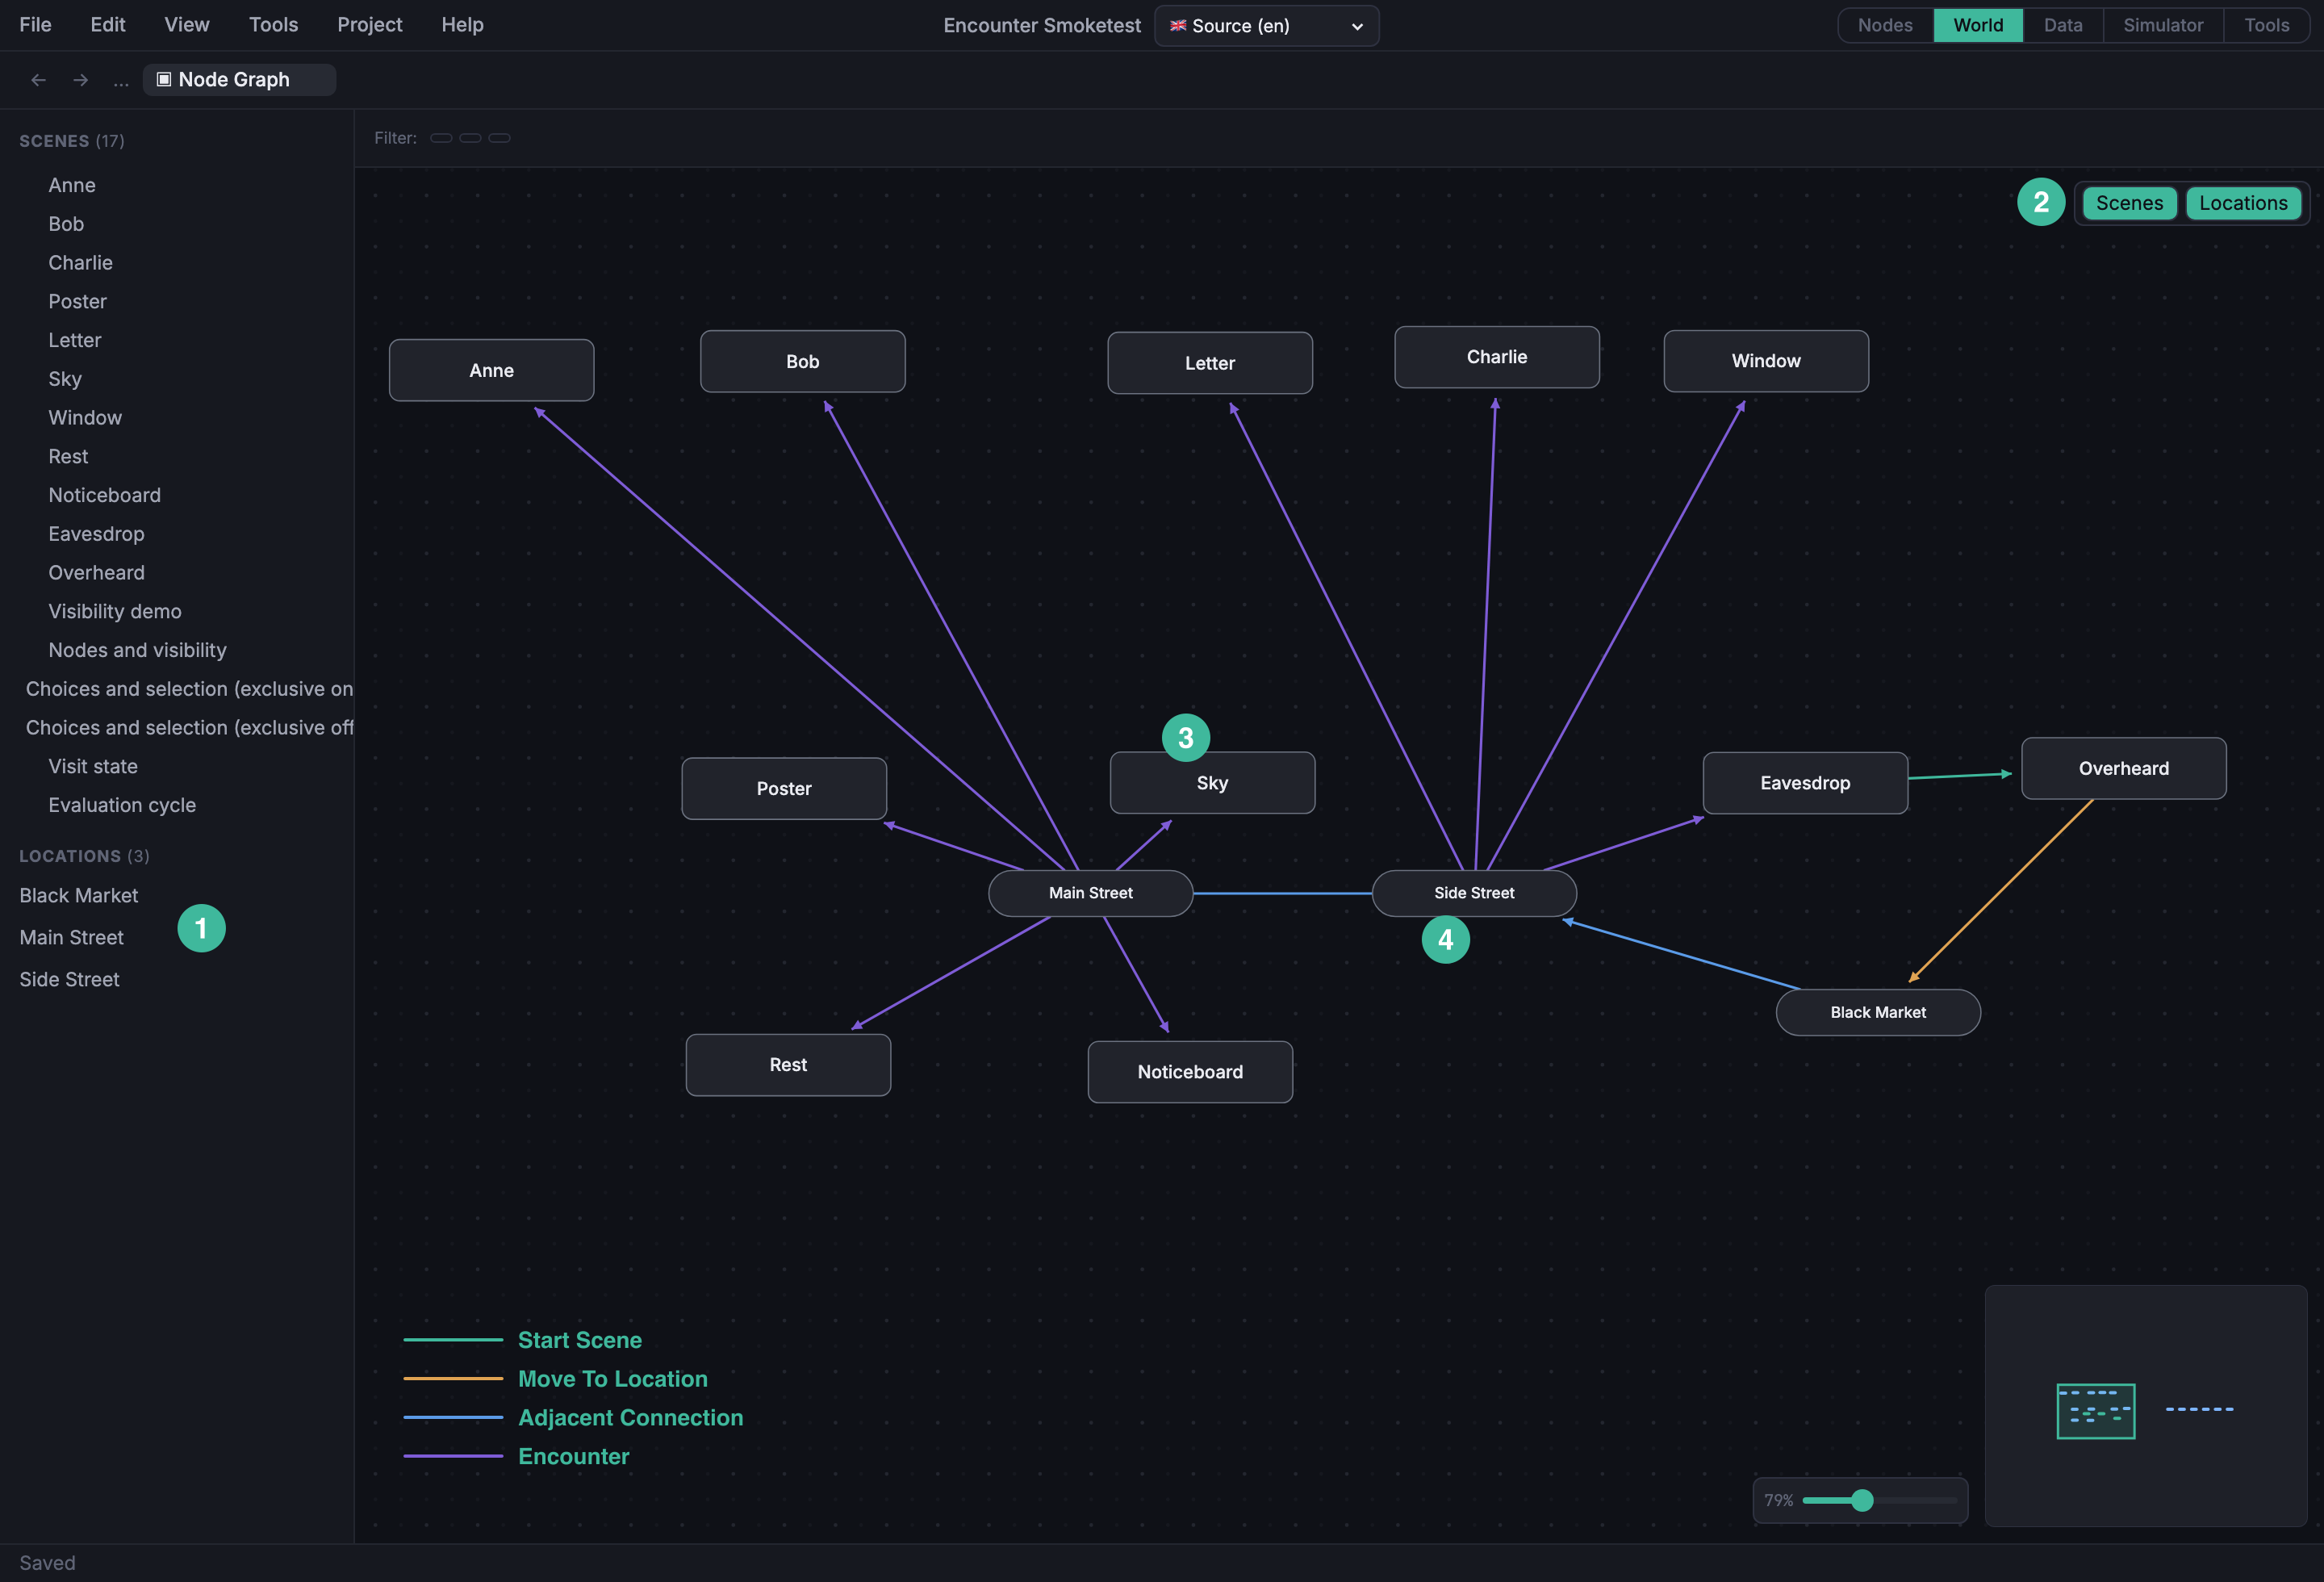Screen dimensions: 2324x1582
Task: Click the Adjacent Connection legend label
Action: 630,1417
